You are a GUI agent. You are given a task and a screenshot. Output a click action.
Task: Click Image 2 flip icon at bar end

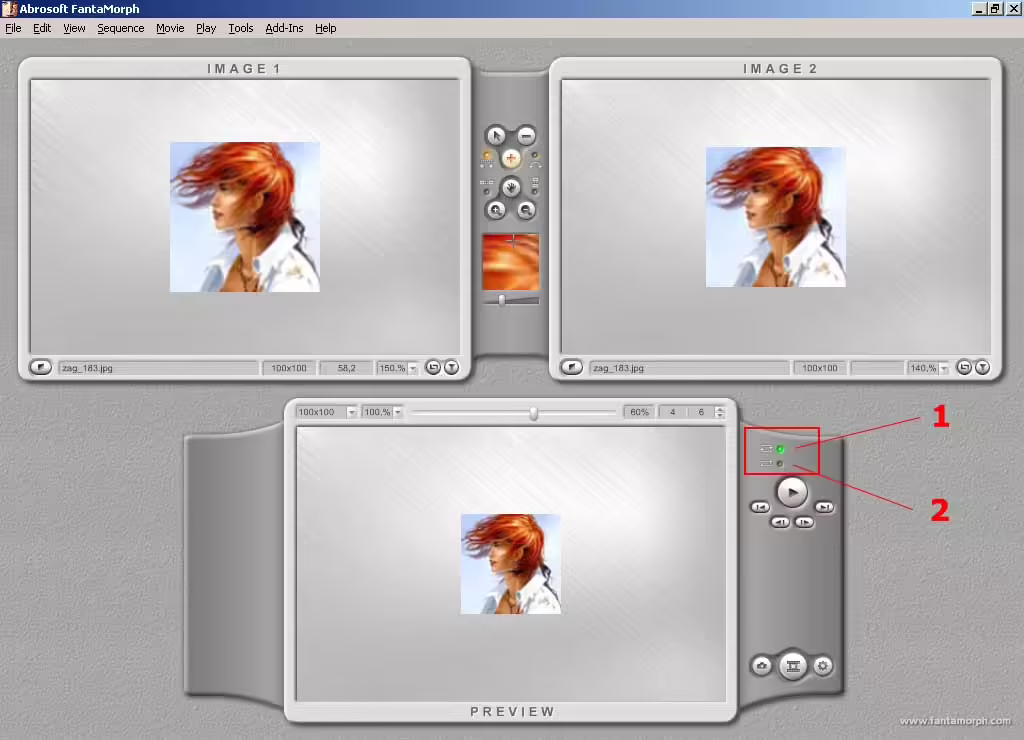tap(982, 368)
